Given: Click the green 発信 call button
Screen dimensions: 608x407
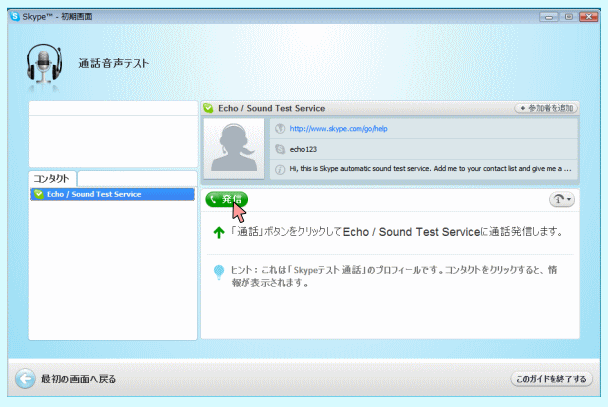Looking at the screenshot, I should (226, 199).
